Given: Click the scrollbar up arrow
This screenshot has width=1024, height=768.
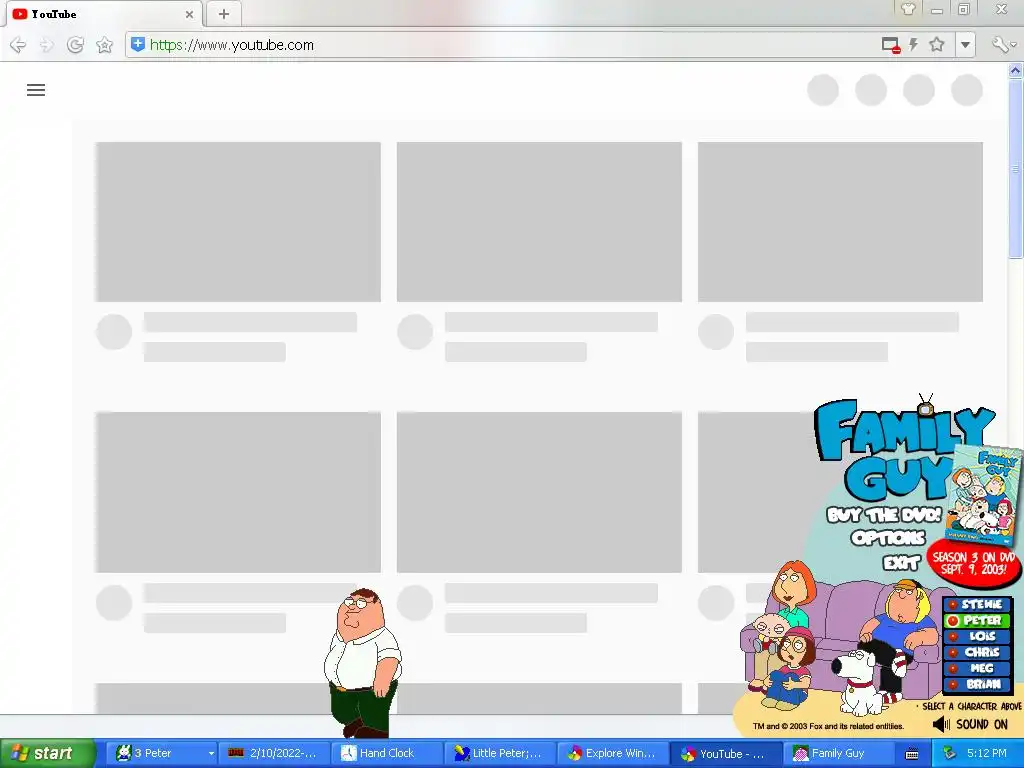Looking at the screenshot, I should tap(1016, 70).
